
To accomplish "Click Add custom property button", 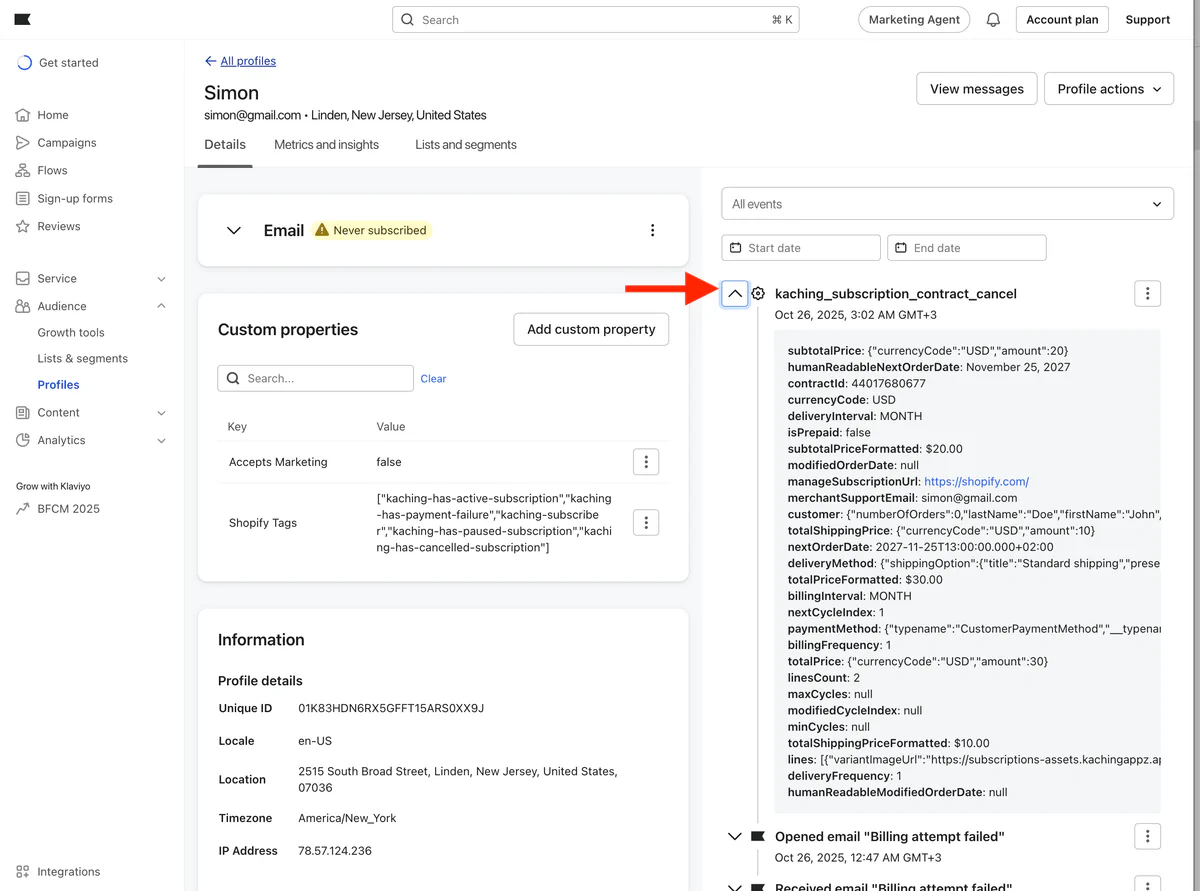I will 591,329.
